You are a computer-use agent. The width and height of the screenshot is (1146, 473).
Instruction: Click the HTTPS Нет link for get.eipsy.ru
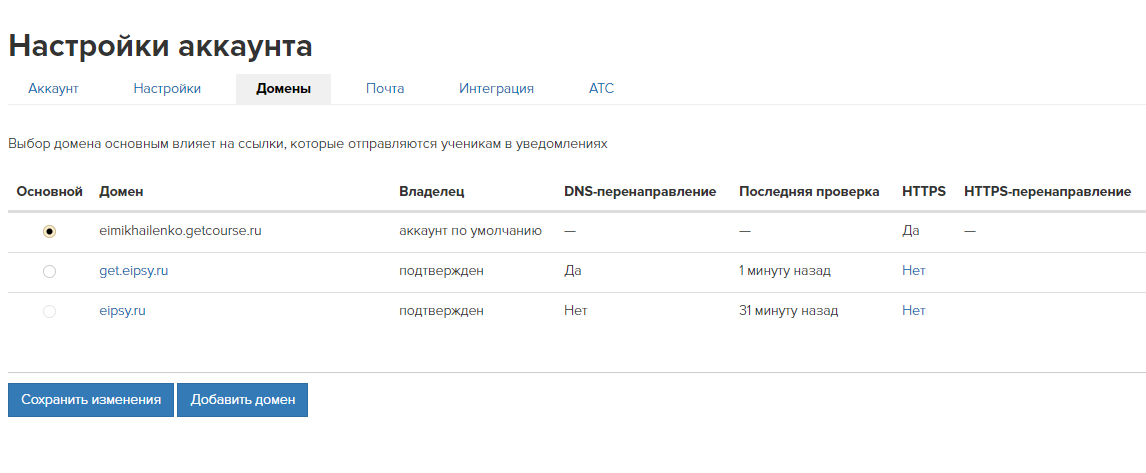click(x=914, y=270)
